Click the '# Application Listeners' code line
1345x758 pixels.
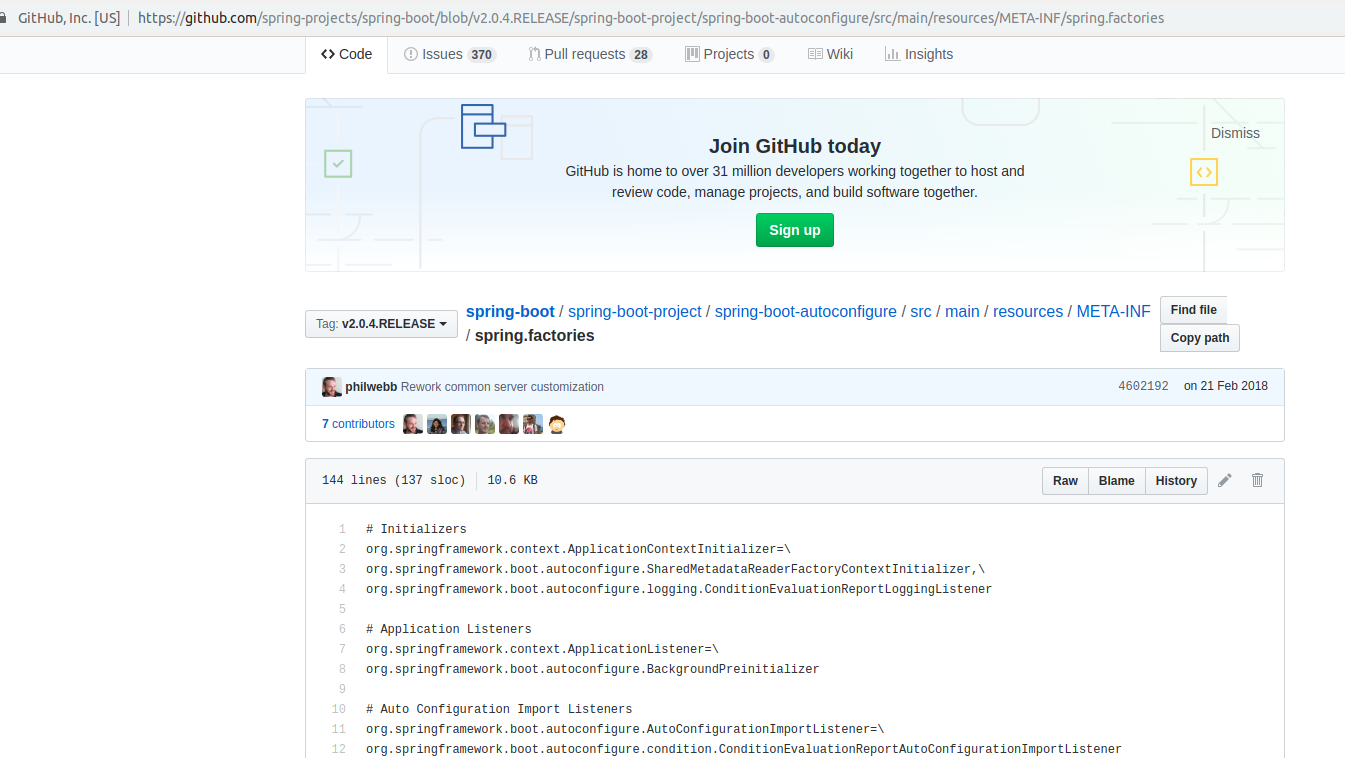click(x=449, y=629)
